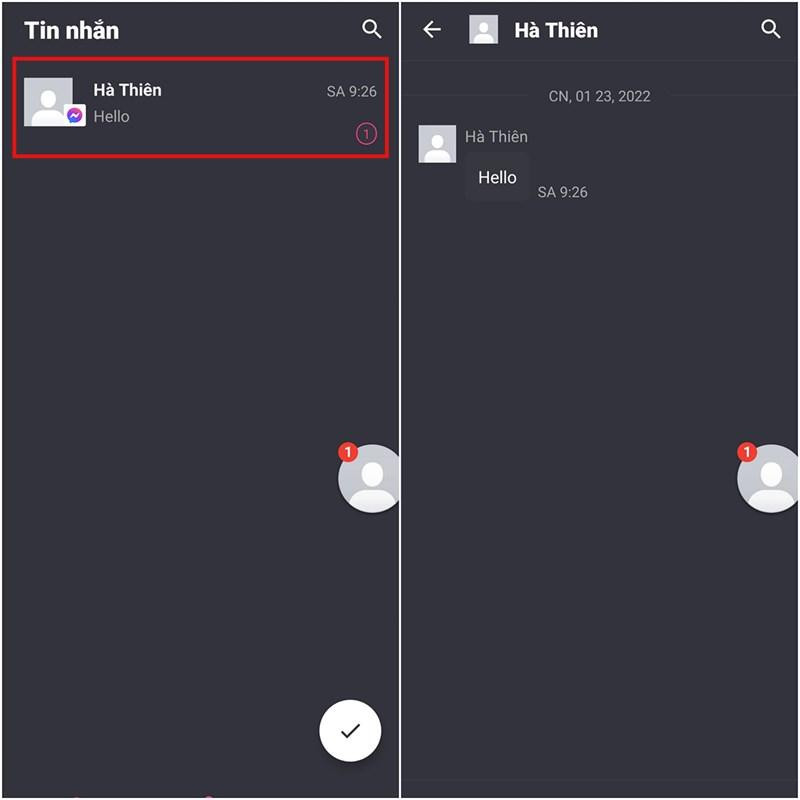800x800 pixels.
Task: Open the chat head bubble on the Tin nhắn screen
Action: pyautogui.click(x=369, y=478)
